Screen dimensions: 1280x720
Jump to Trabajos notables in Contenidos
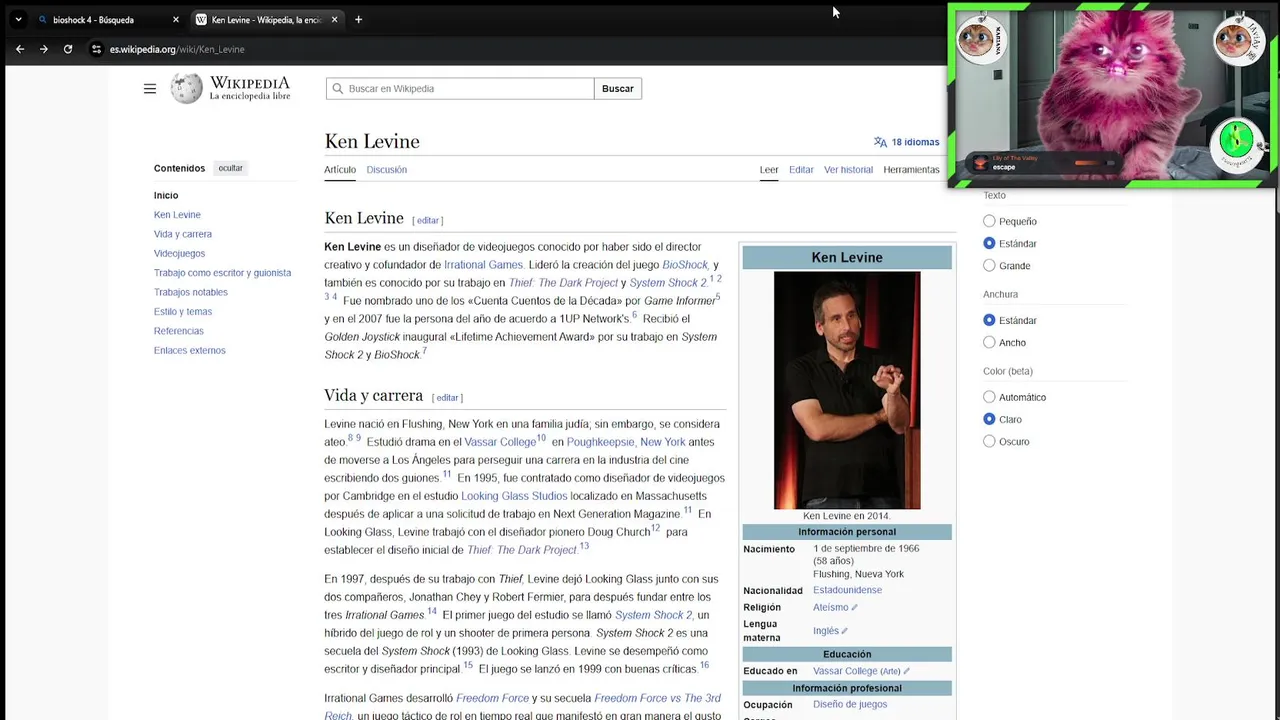click(x=191, y=292)
